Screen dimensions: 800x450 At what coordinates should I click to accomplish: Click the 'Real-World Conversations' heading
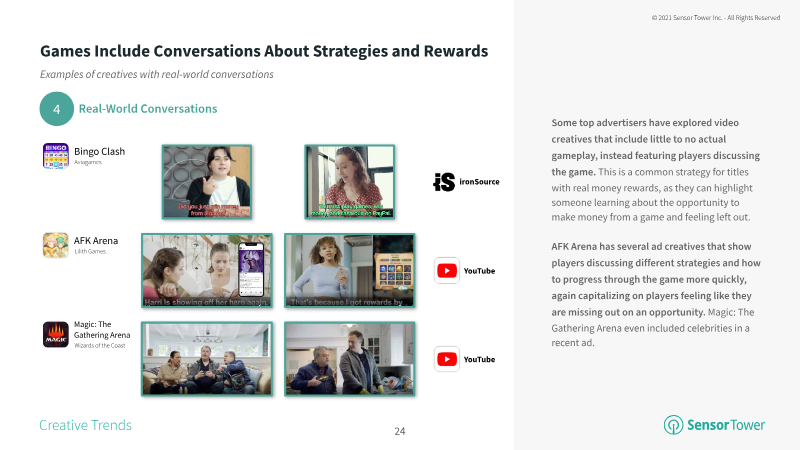pyautogui.click(x=148, y=109)
